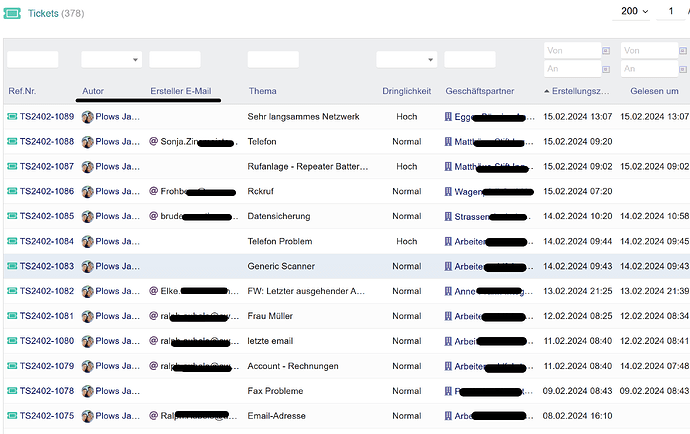The height and width of the screenshot is (434, 690).
Task: Open calendar picker for Erstellungszeit 'An' field
Action: click(605, 69)
